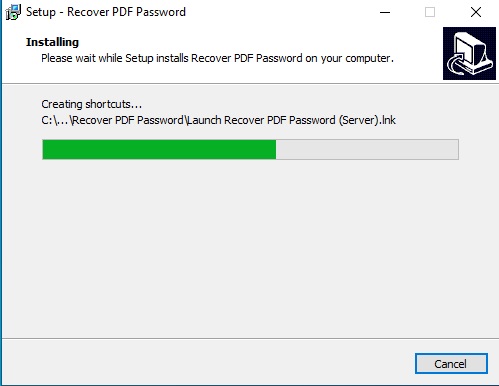Open the setup icon system menu in title bar
Screen dimensions: 499x386
[13, 12]
